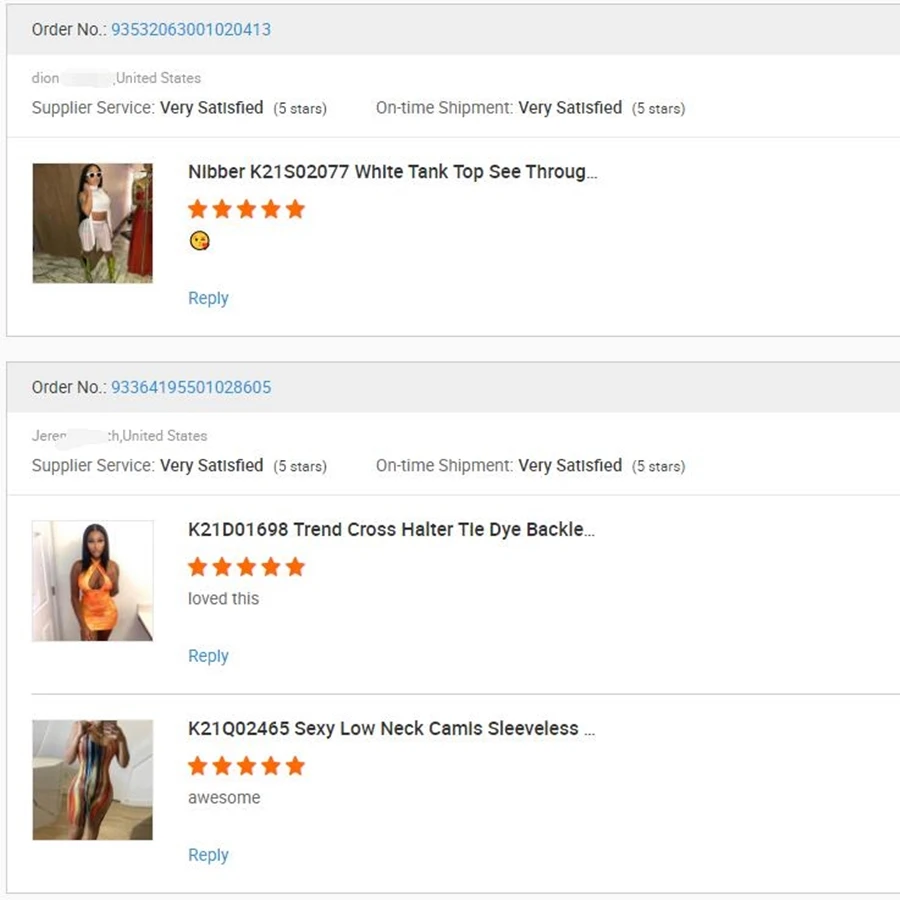Click the fifth star of Halter Tie Dye rating
Image resolution: width=900 pixels, height=900 pixels.
coord(295,567)
